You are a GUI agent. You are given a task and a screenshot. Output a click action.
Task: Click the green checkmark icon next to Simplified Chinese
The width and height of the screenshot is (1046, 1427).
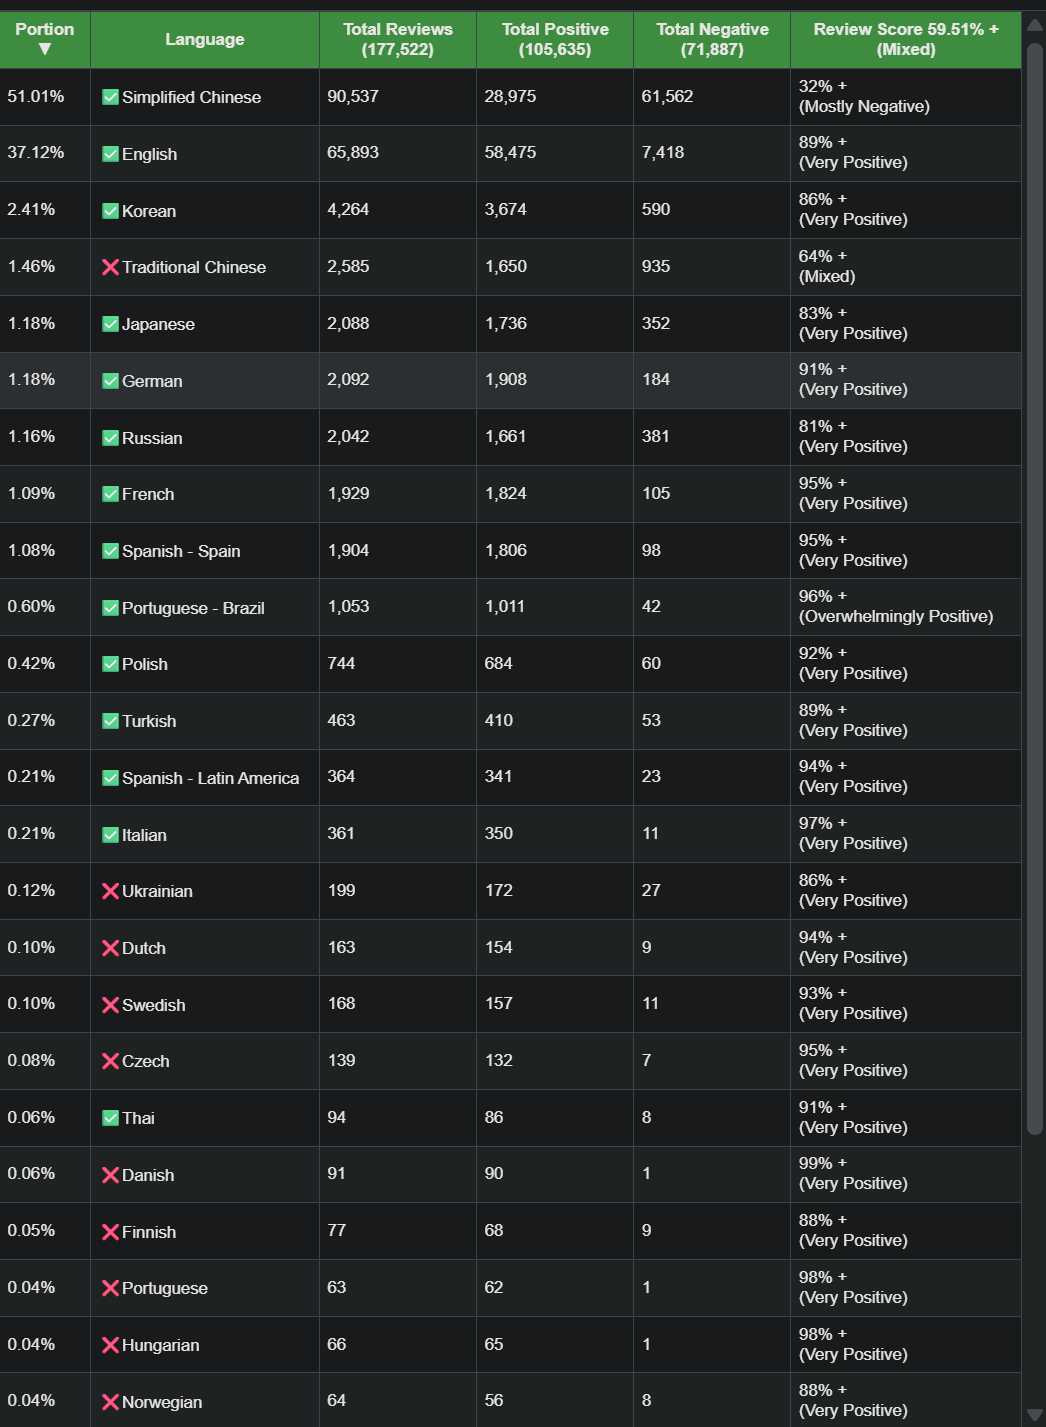[x=111, y=97]
